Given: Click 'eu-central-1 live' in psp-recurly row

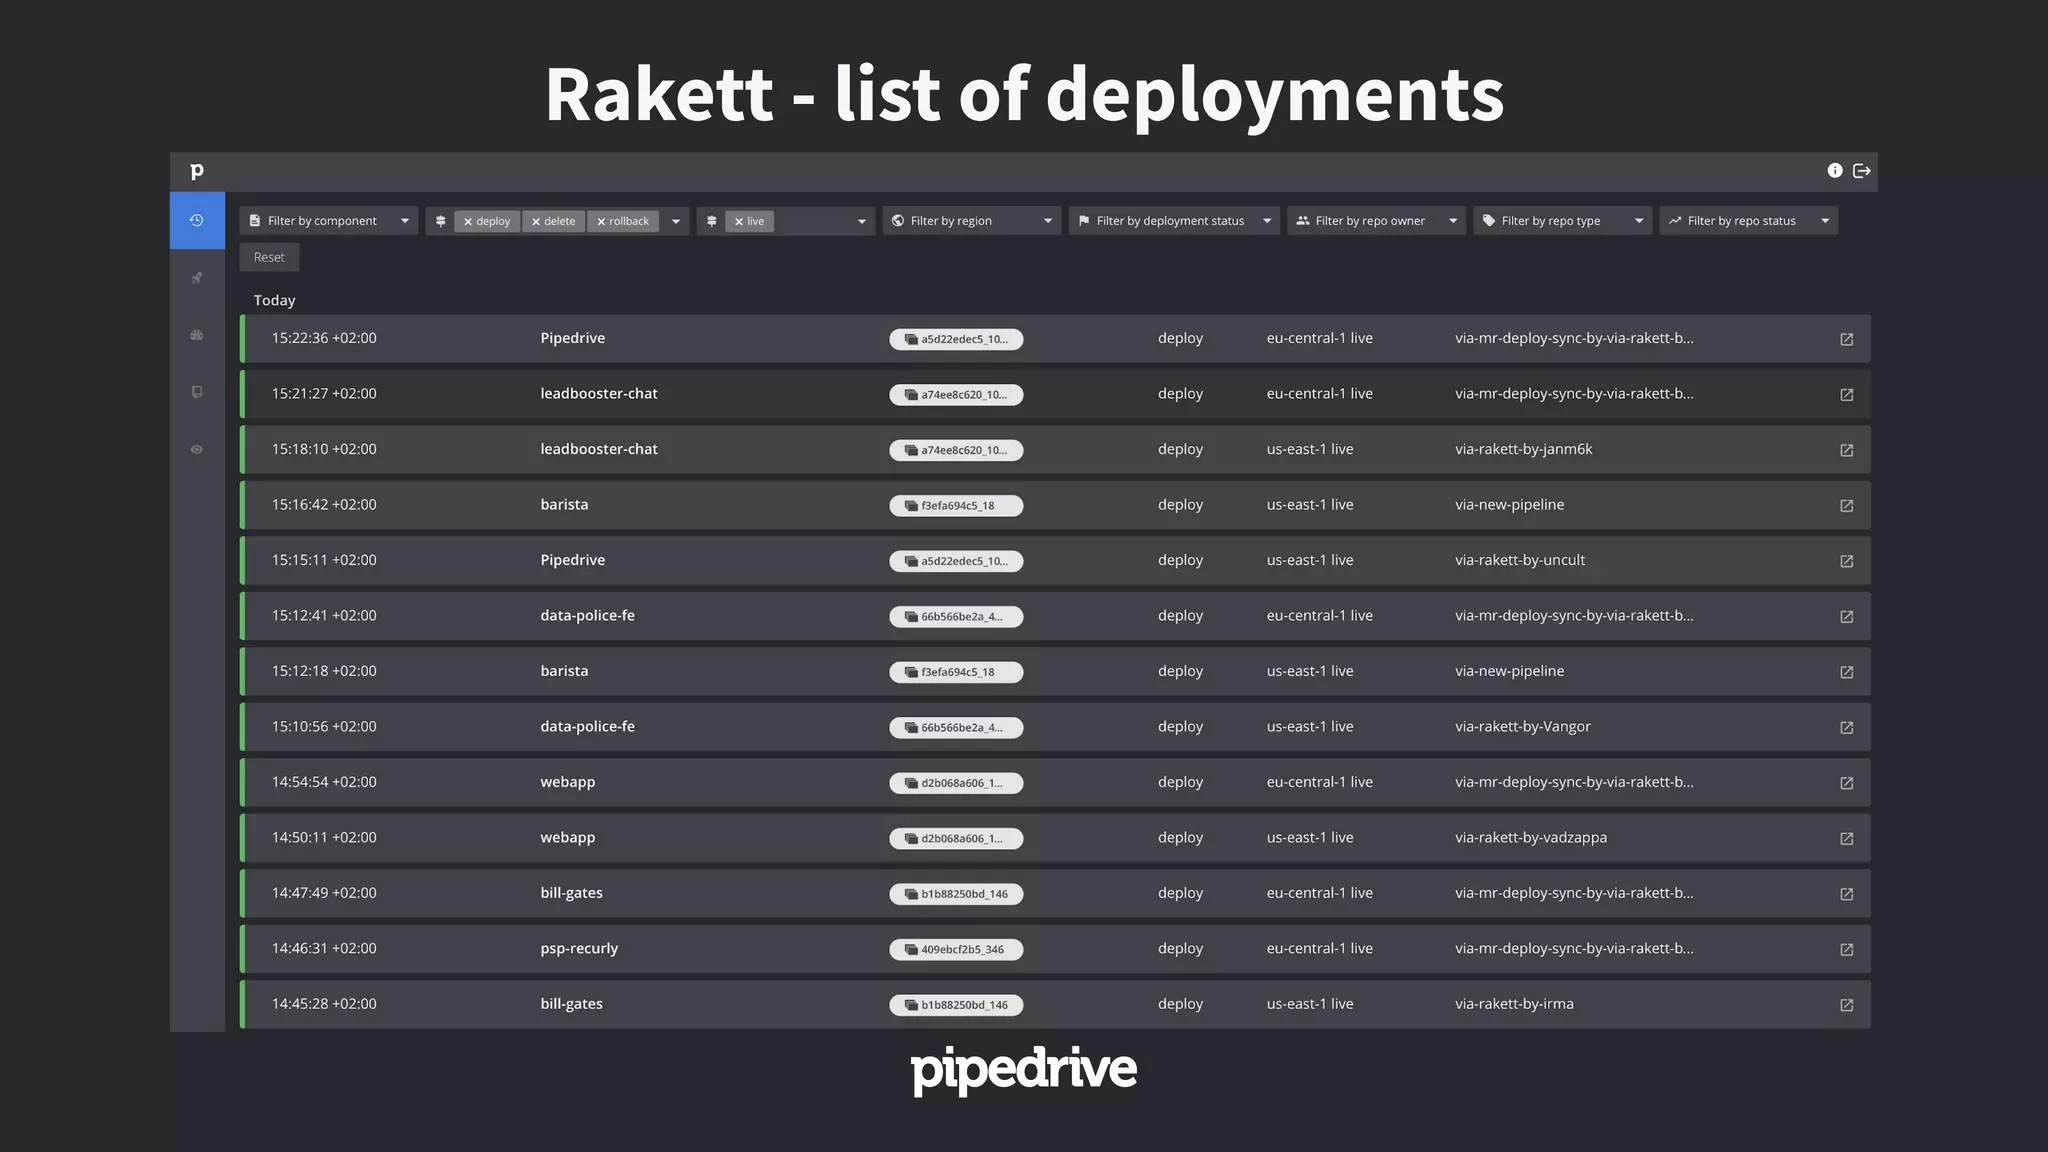Looking at the screenshot, I should [x=1320, y=948].
